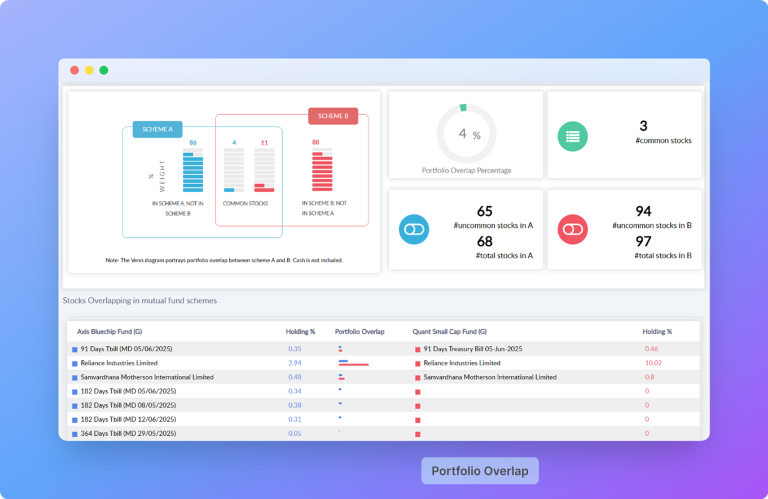768x499 pixels.
Task: Click the 0.48 holding value
Action: point(295,377)
